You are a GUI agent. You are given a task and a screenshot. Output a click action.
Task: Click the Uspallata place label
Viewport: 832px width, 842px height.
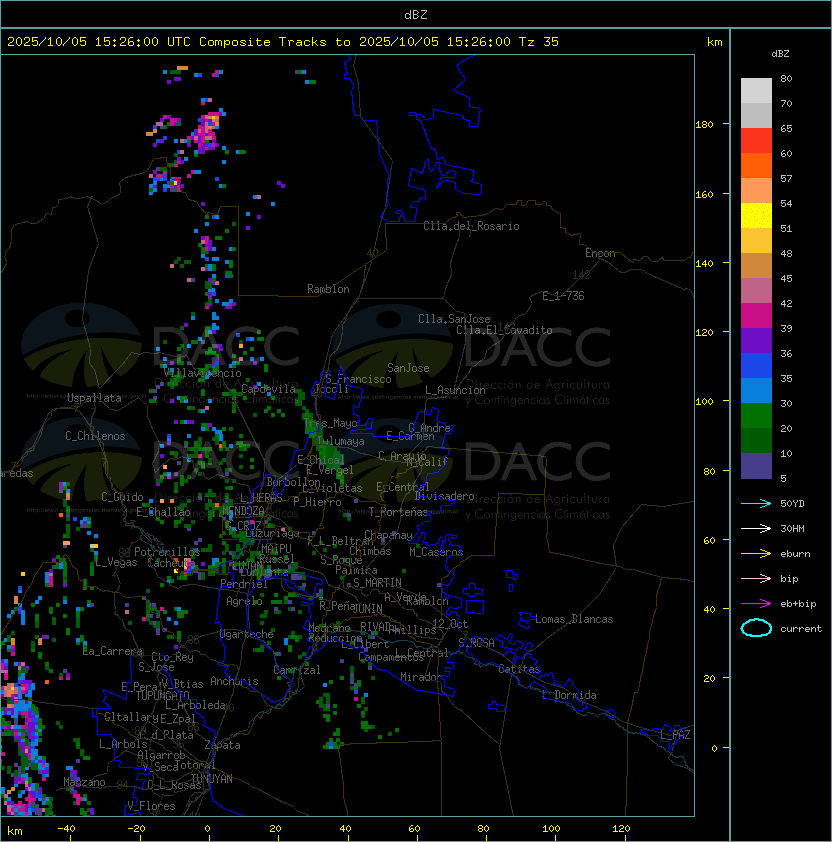tap(94, 398)
